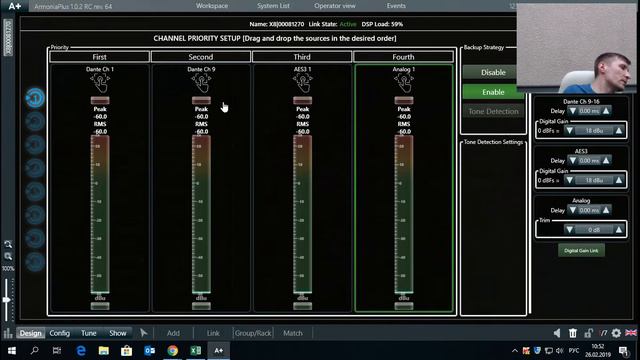Select Tone Detection backup strategy
The width and height of the screenshot is (640, 360).
coord(493,111)
